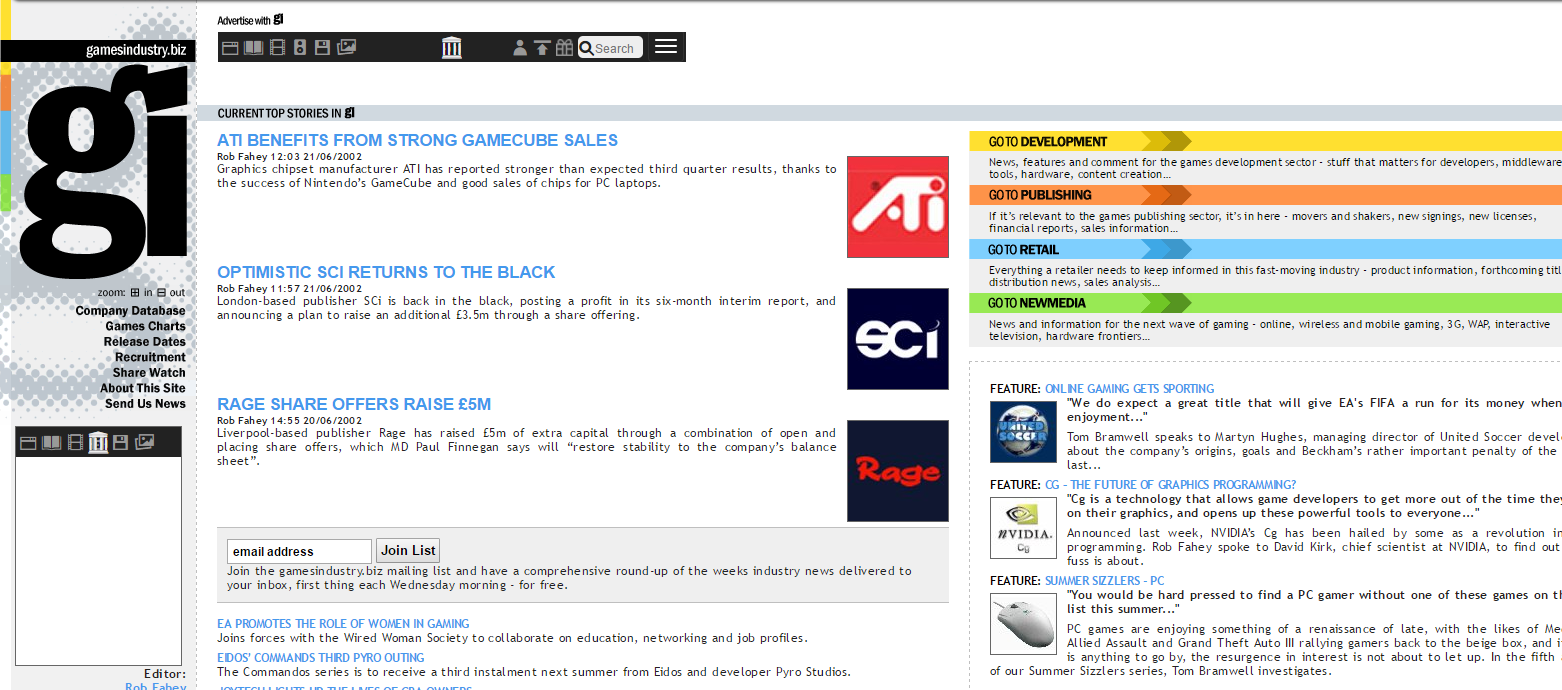1562x690 pixels.
Task: Select the video film icon in top toolbar
Action: (277, 47)
